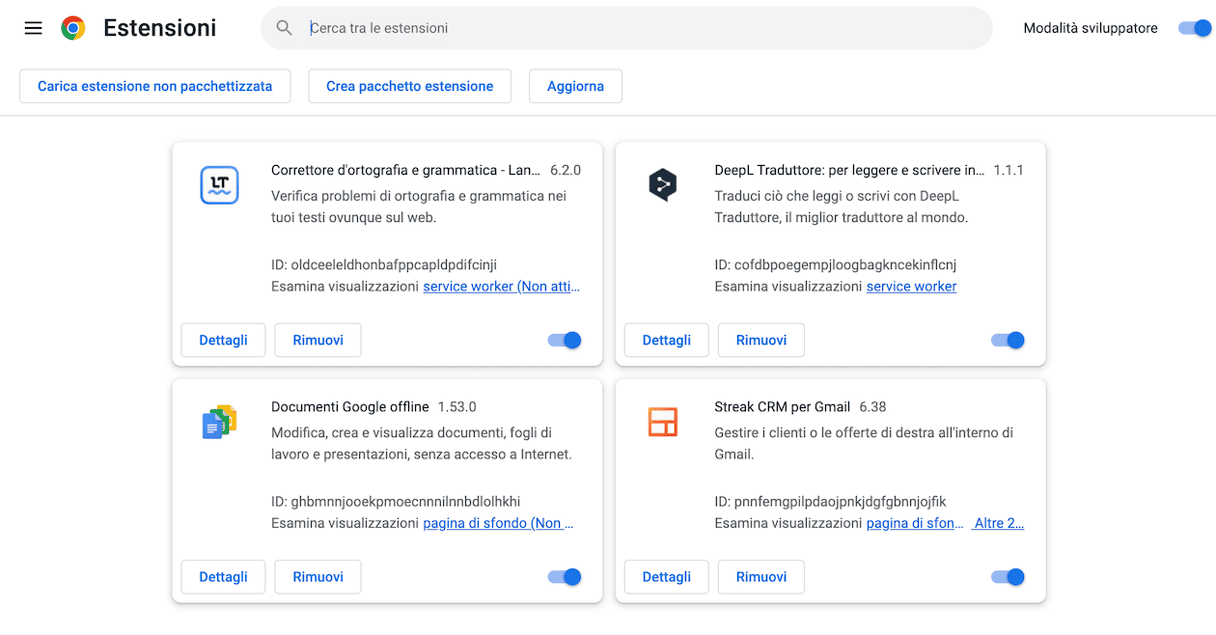This screenshot has width=1216, height=635.
Task: Click the DeepL Traduttore title text
Action: tap(849, 170)
